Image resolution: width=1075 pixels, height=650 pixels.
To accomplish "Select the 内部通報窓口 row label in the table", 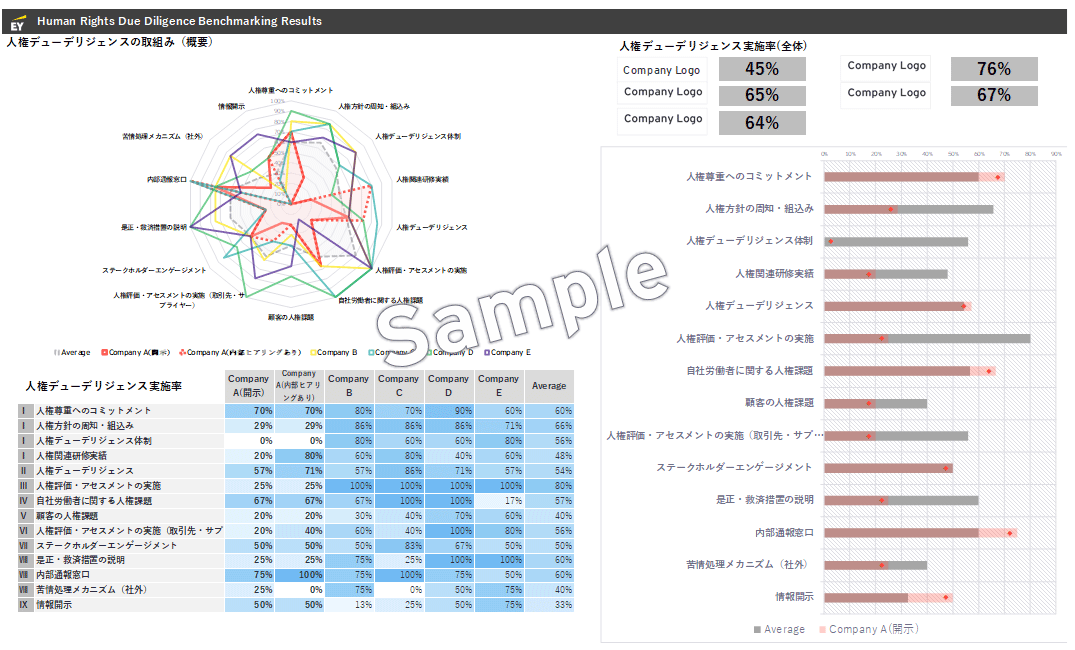I will 63,575.
